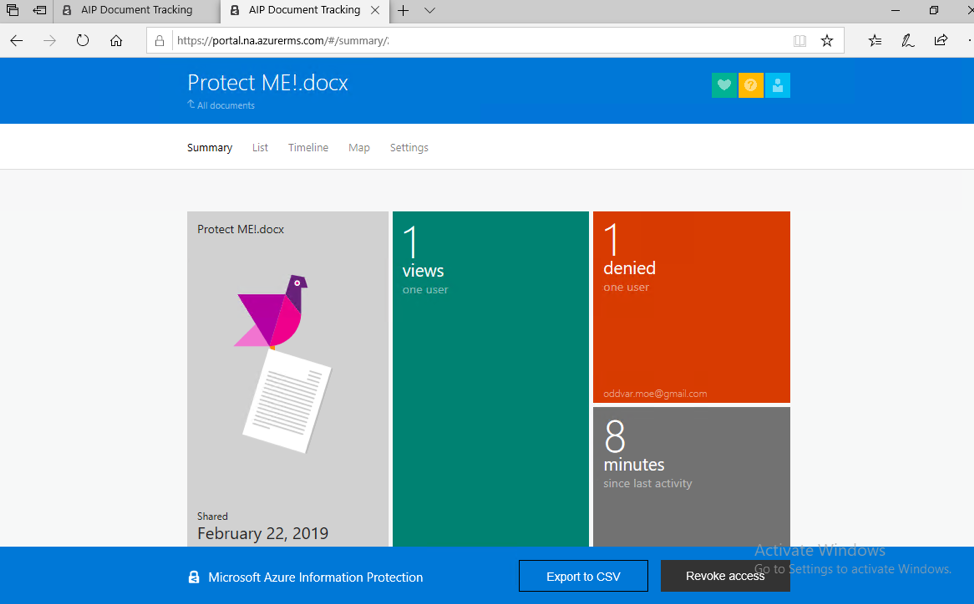Image resolution: width=974 pixels, height=604 pixels.
Task: Refresh the page with the reload icon
Action: tap(83, 41)
